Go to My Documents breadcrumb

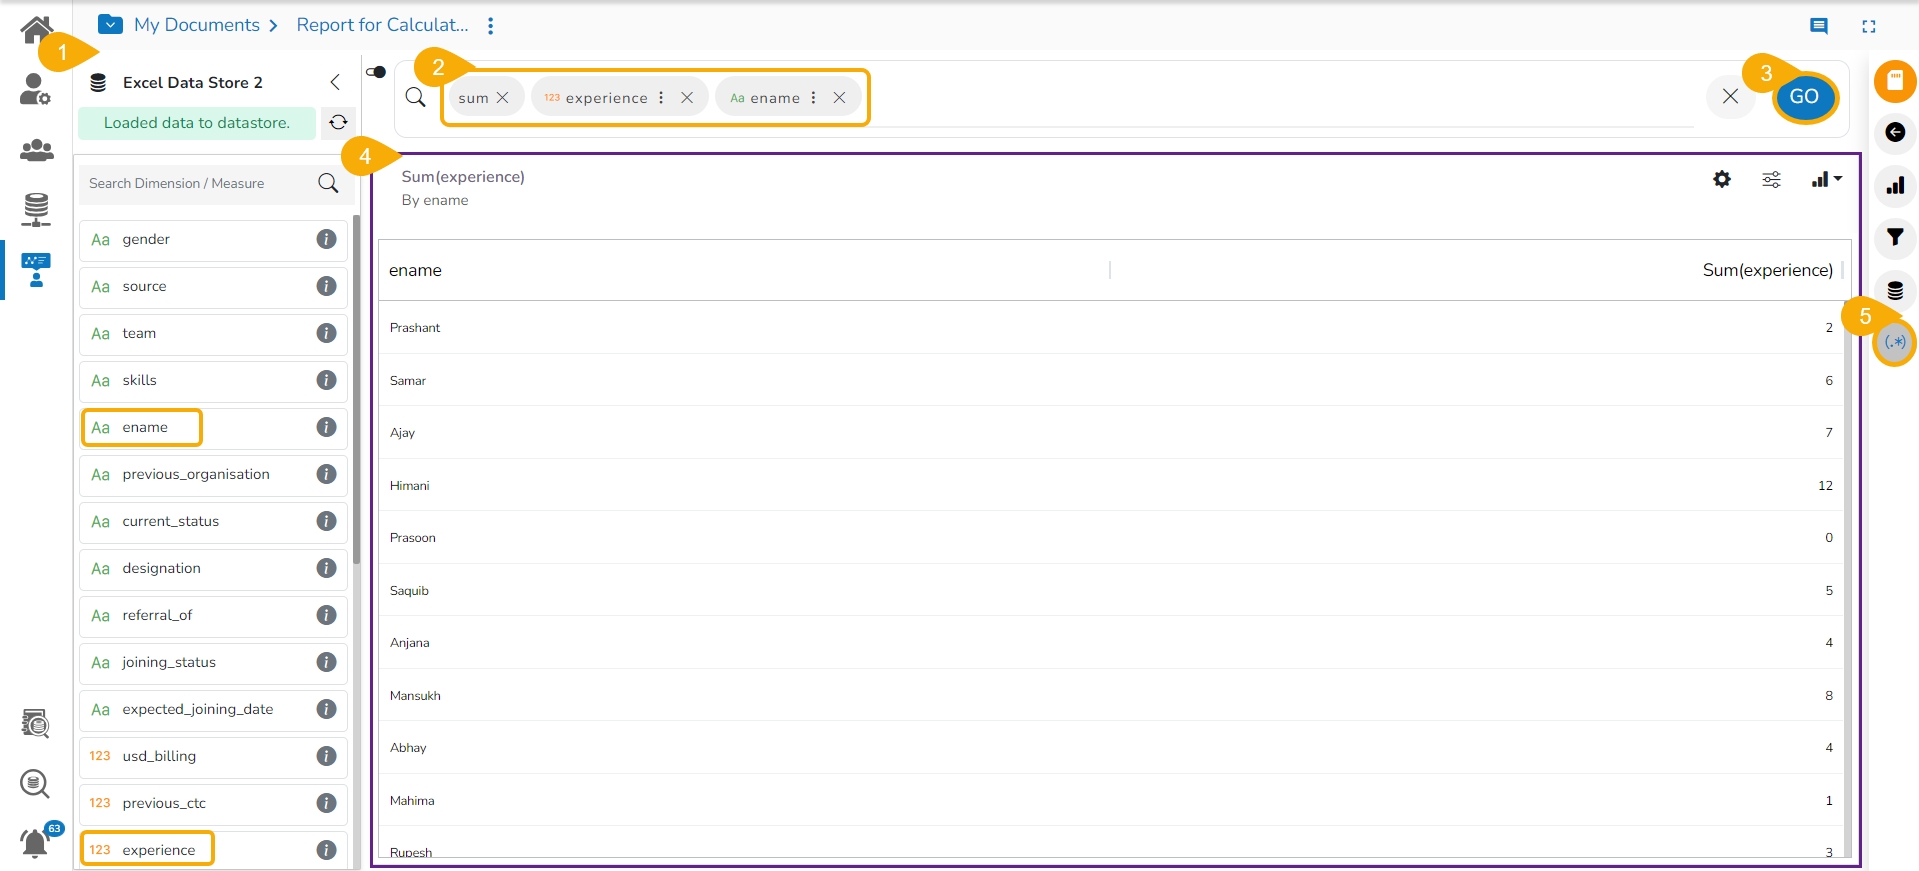coord(196,25)
